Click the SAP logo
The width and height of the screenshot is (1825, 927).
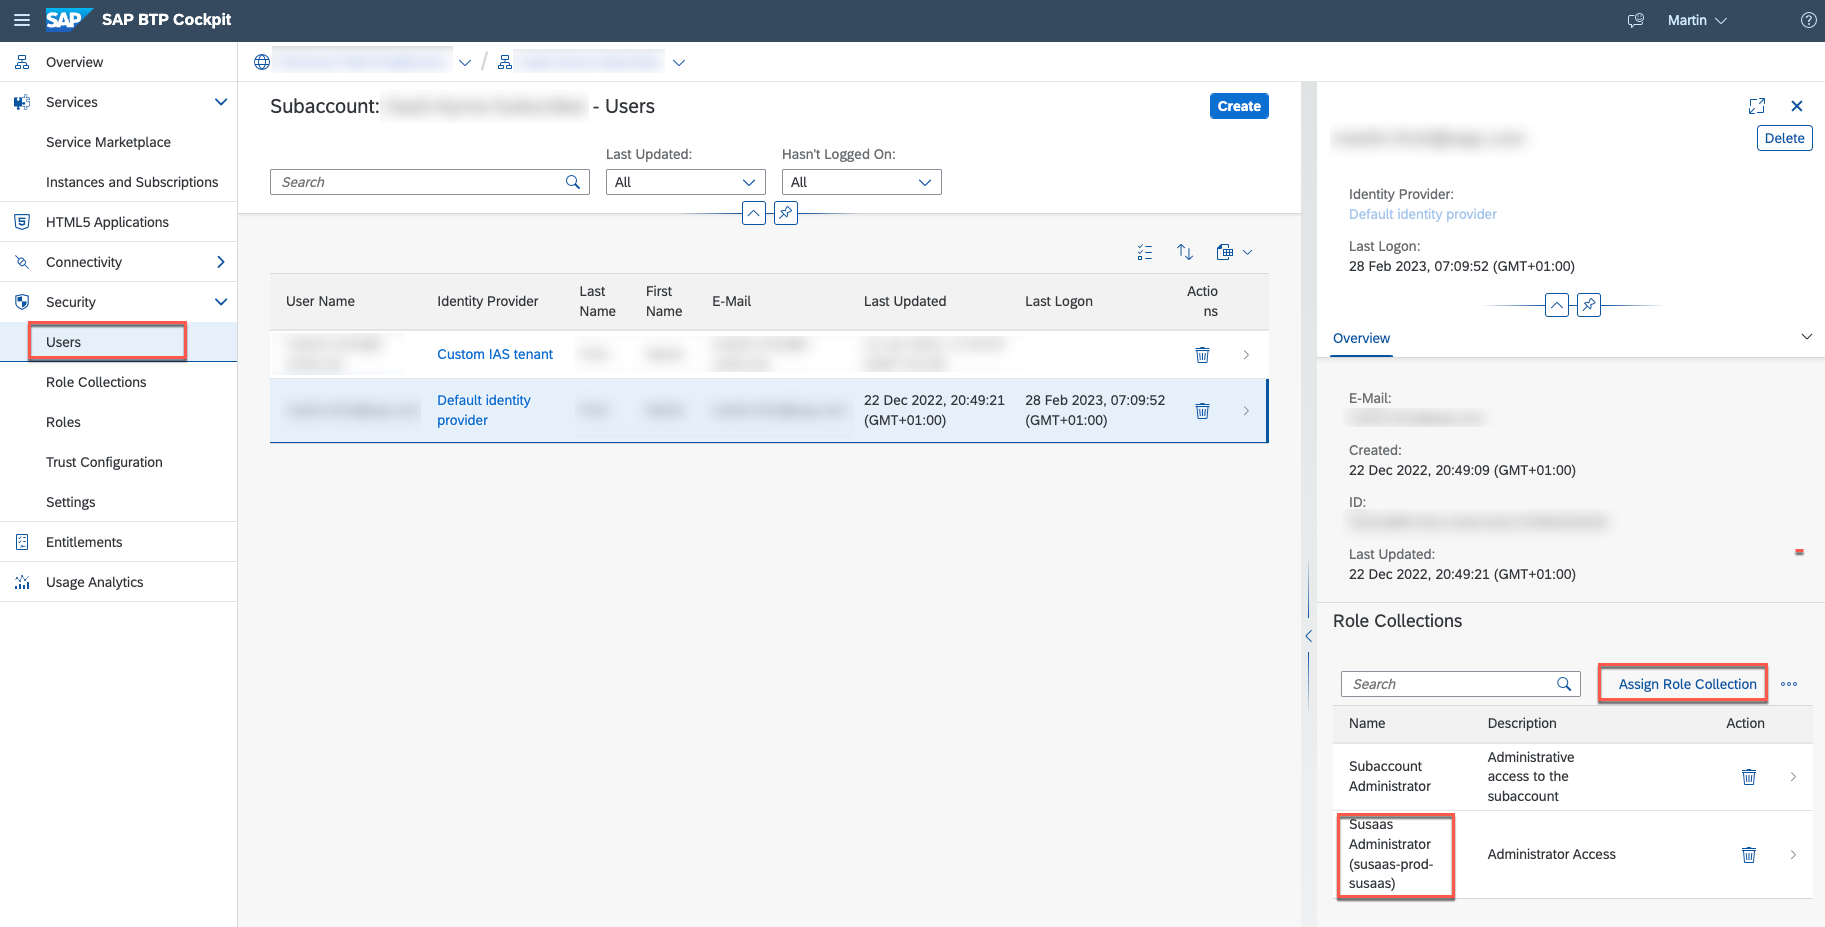[x=68, y=20]
